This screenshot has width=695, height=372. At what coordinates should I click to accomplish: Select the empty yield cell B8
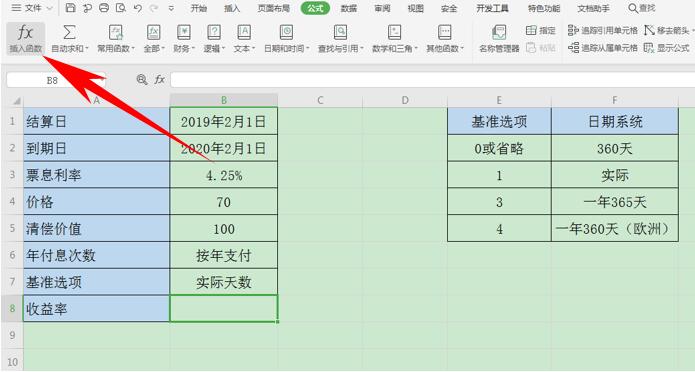224,309
